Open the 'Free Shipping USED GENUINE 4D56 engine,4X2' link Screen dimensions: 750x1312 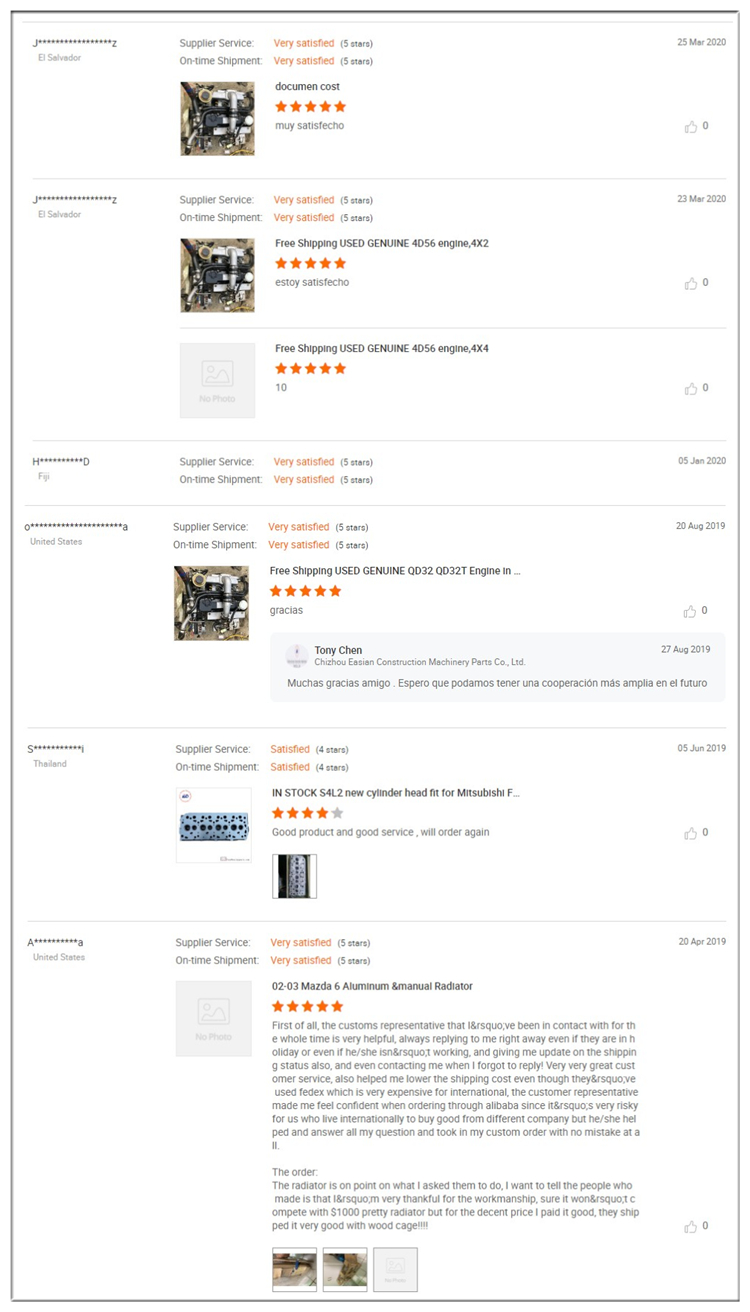point(381,243)
